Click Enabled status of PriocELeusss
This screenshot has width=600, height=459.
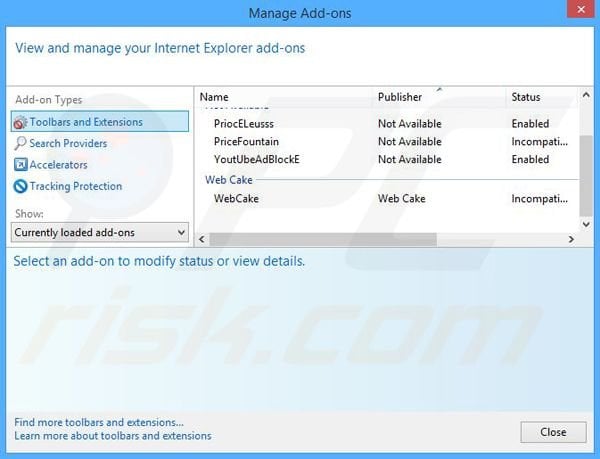click(530, 124)
